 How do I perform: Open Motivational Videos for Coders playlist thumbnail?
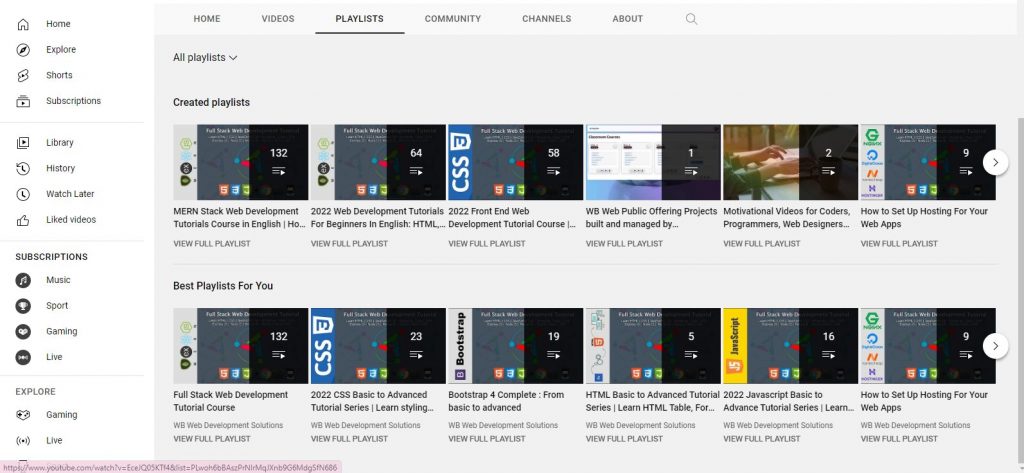(x=790, y=162)
